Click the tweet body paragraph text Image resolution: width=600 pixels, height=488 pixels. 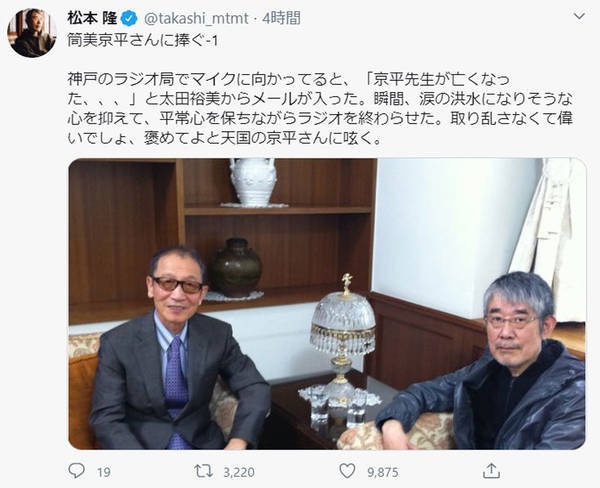tap(320, 109)
